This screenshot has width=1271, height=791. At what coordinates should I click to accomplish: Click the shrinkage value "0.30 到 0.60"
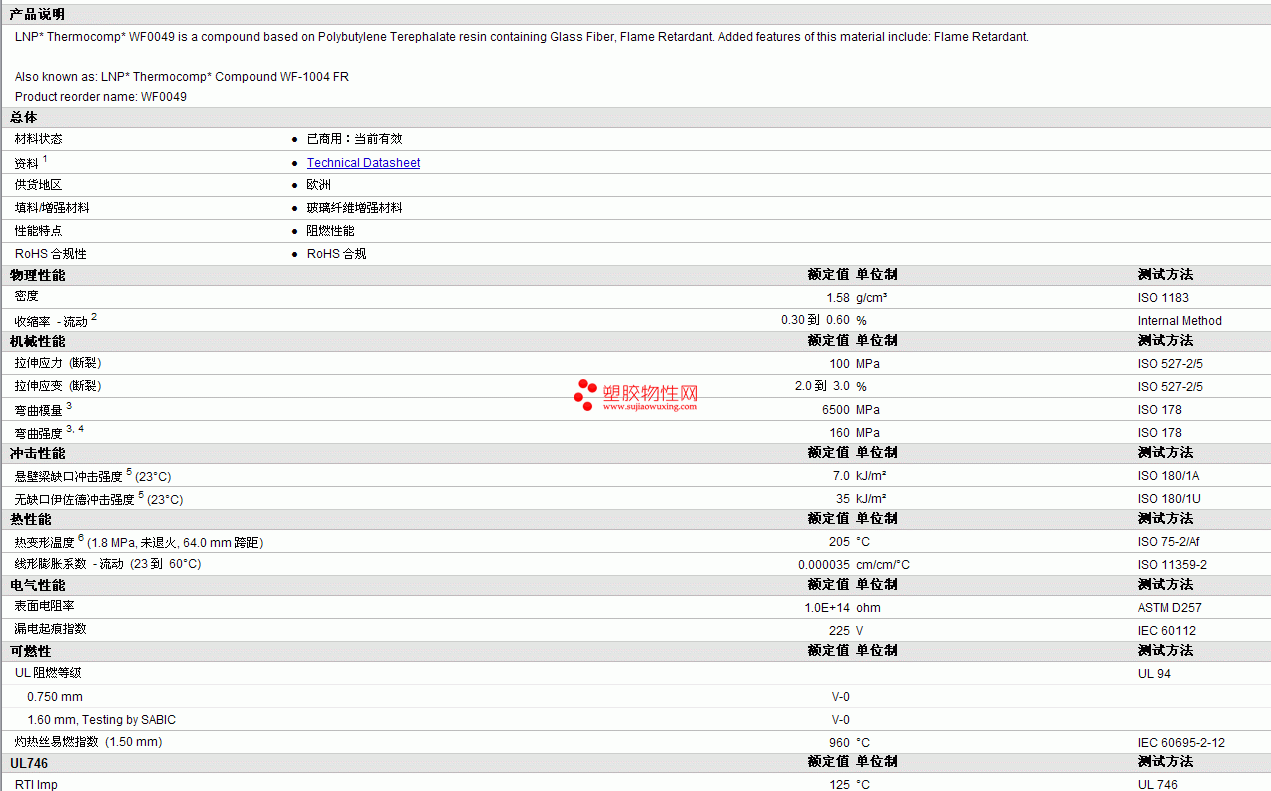(x=816, y=321)
